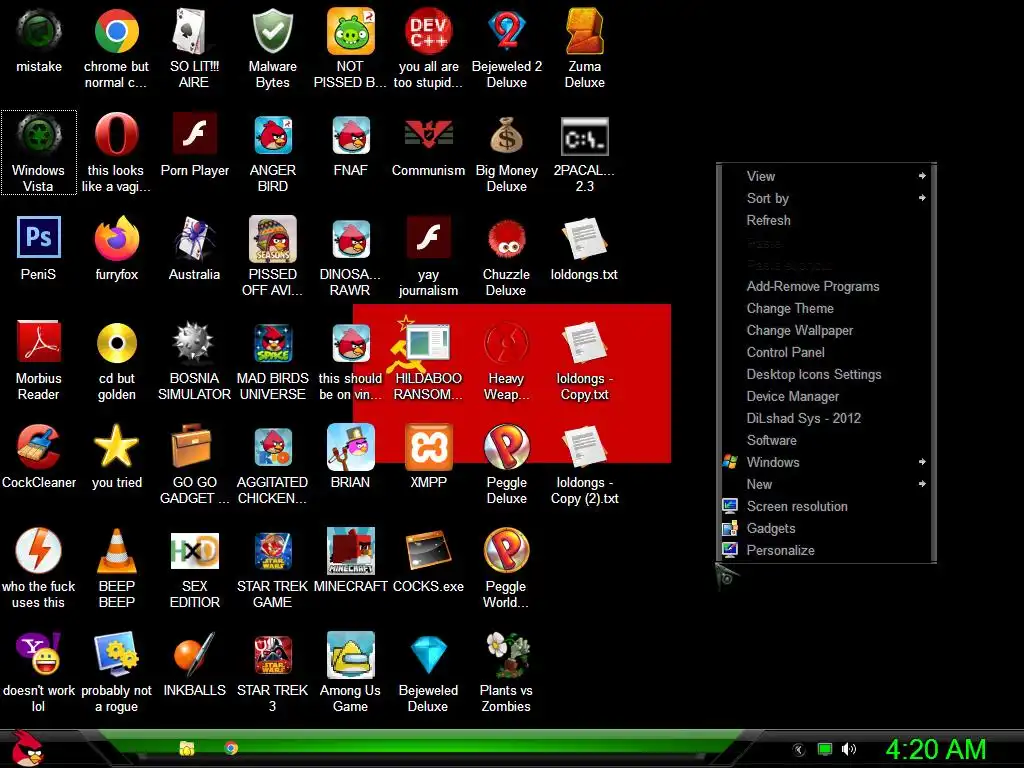Open Bejeweled 2 Deluxe desktop icon
Screen dimensions: 1024x768
click(x=506, y=31)
